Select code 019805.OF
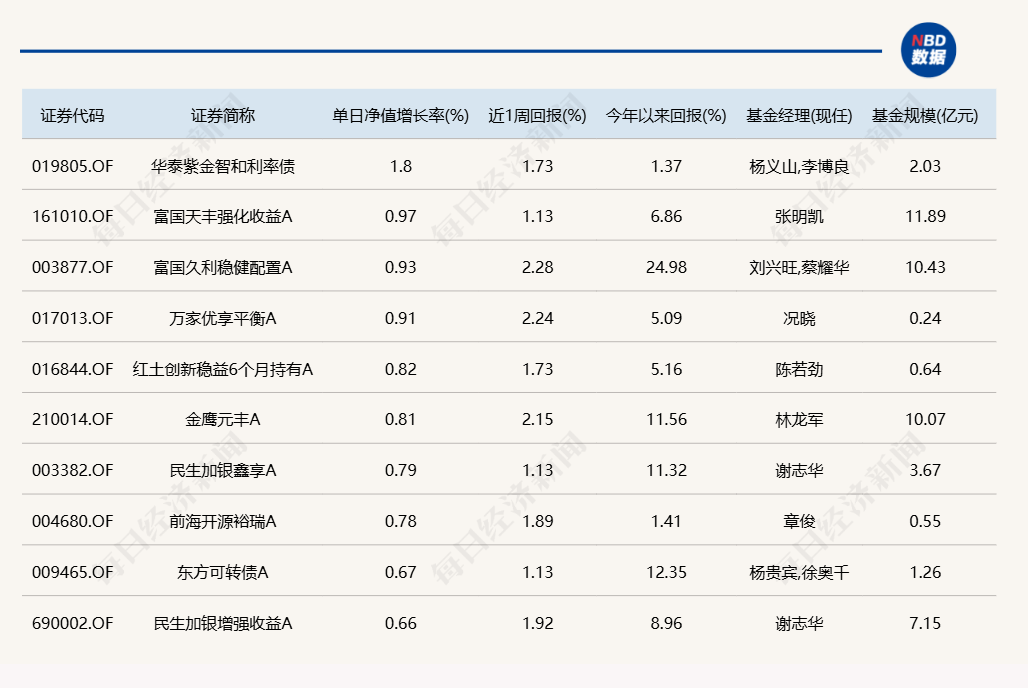This screenshot has height=688, width=1028. [73, 166]
